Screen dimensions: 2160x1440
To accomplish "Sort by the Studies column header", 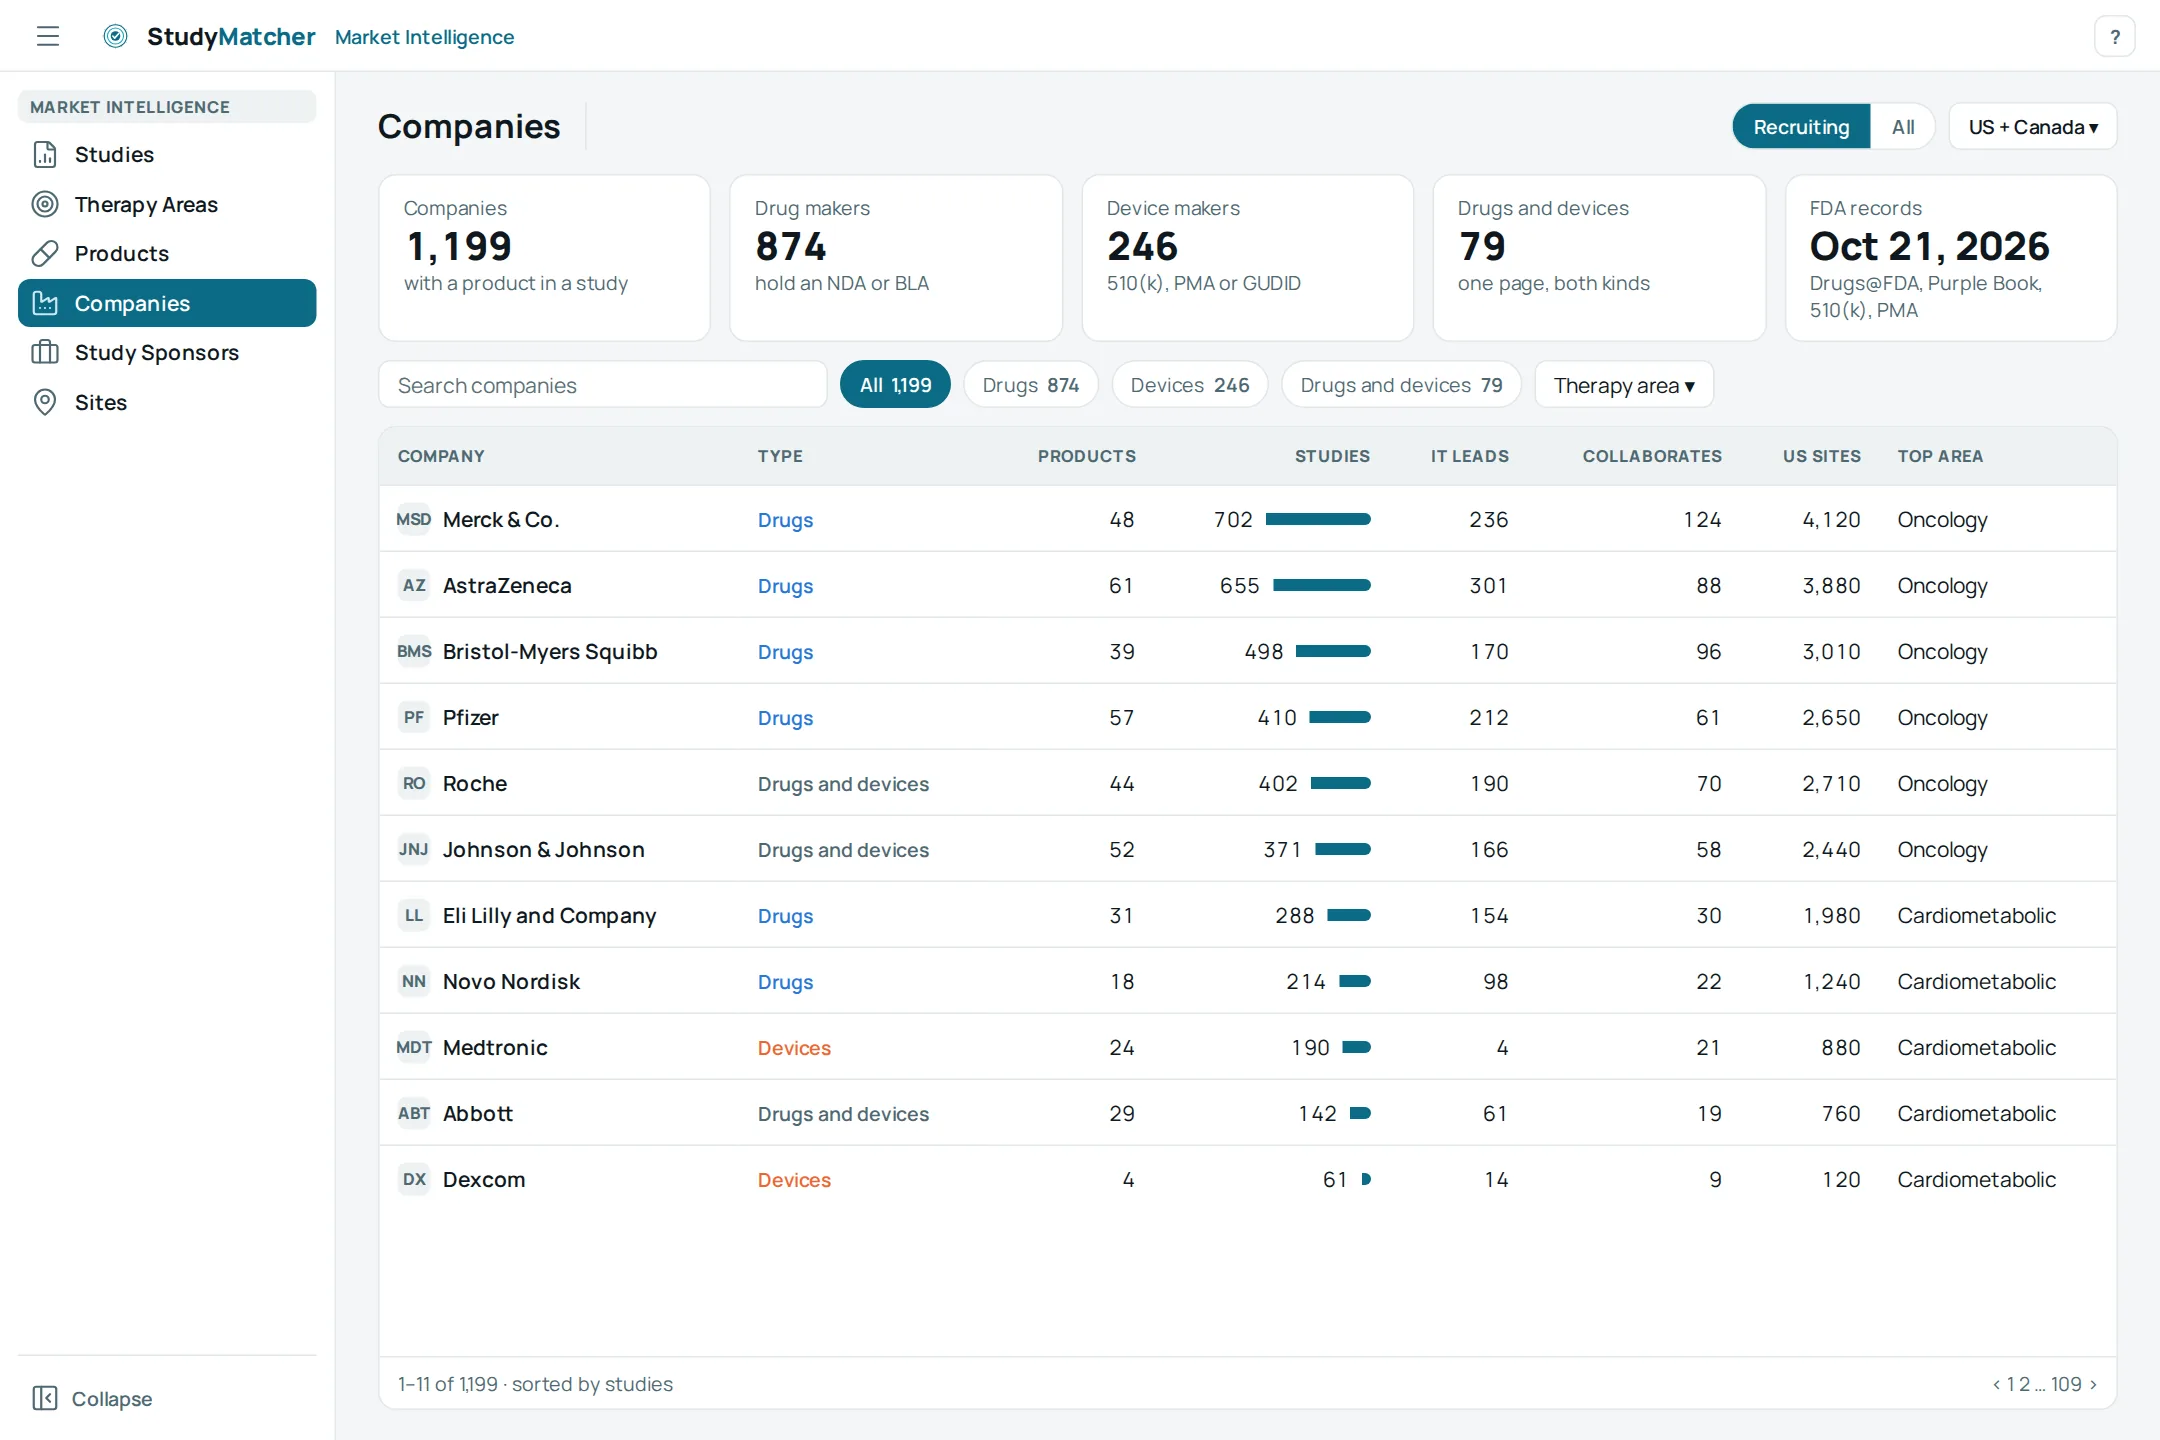I will click(1332, 456).
